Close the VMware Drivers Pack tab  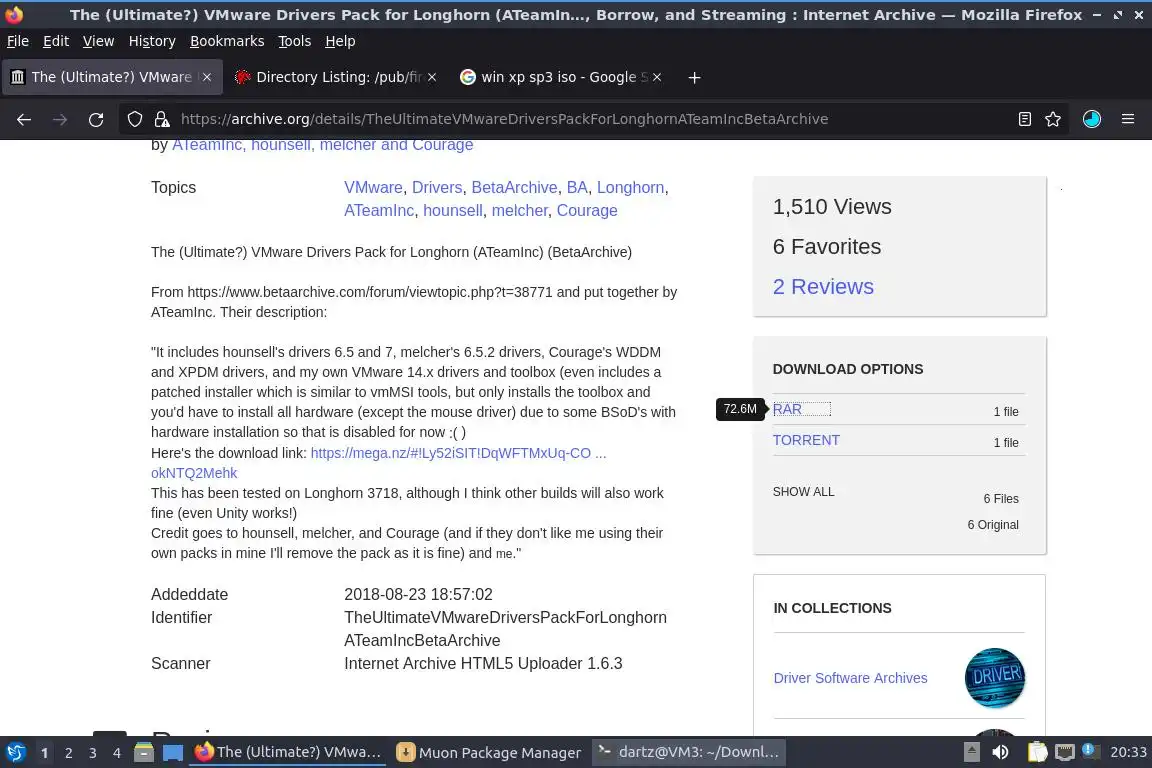click(207, 77)
